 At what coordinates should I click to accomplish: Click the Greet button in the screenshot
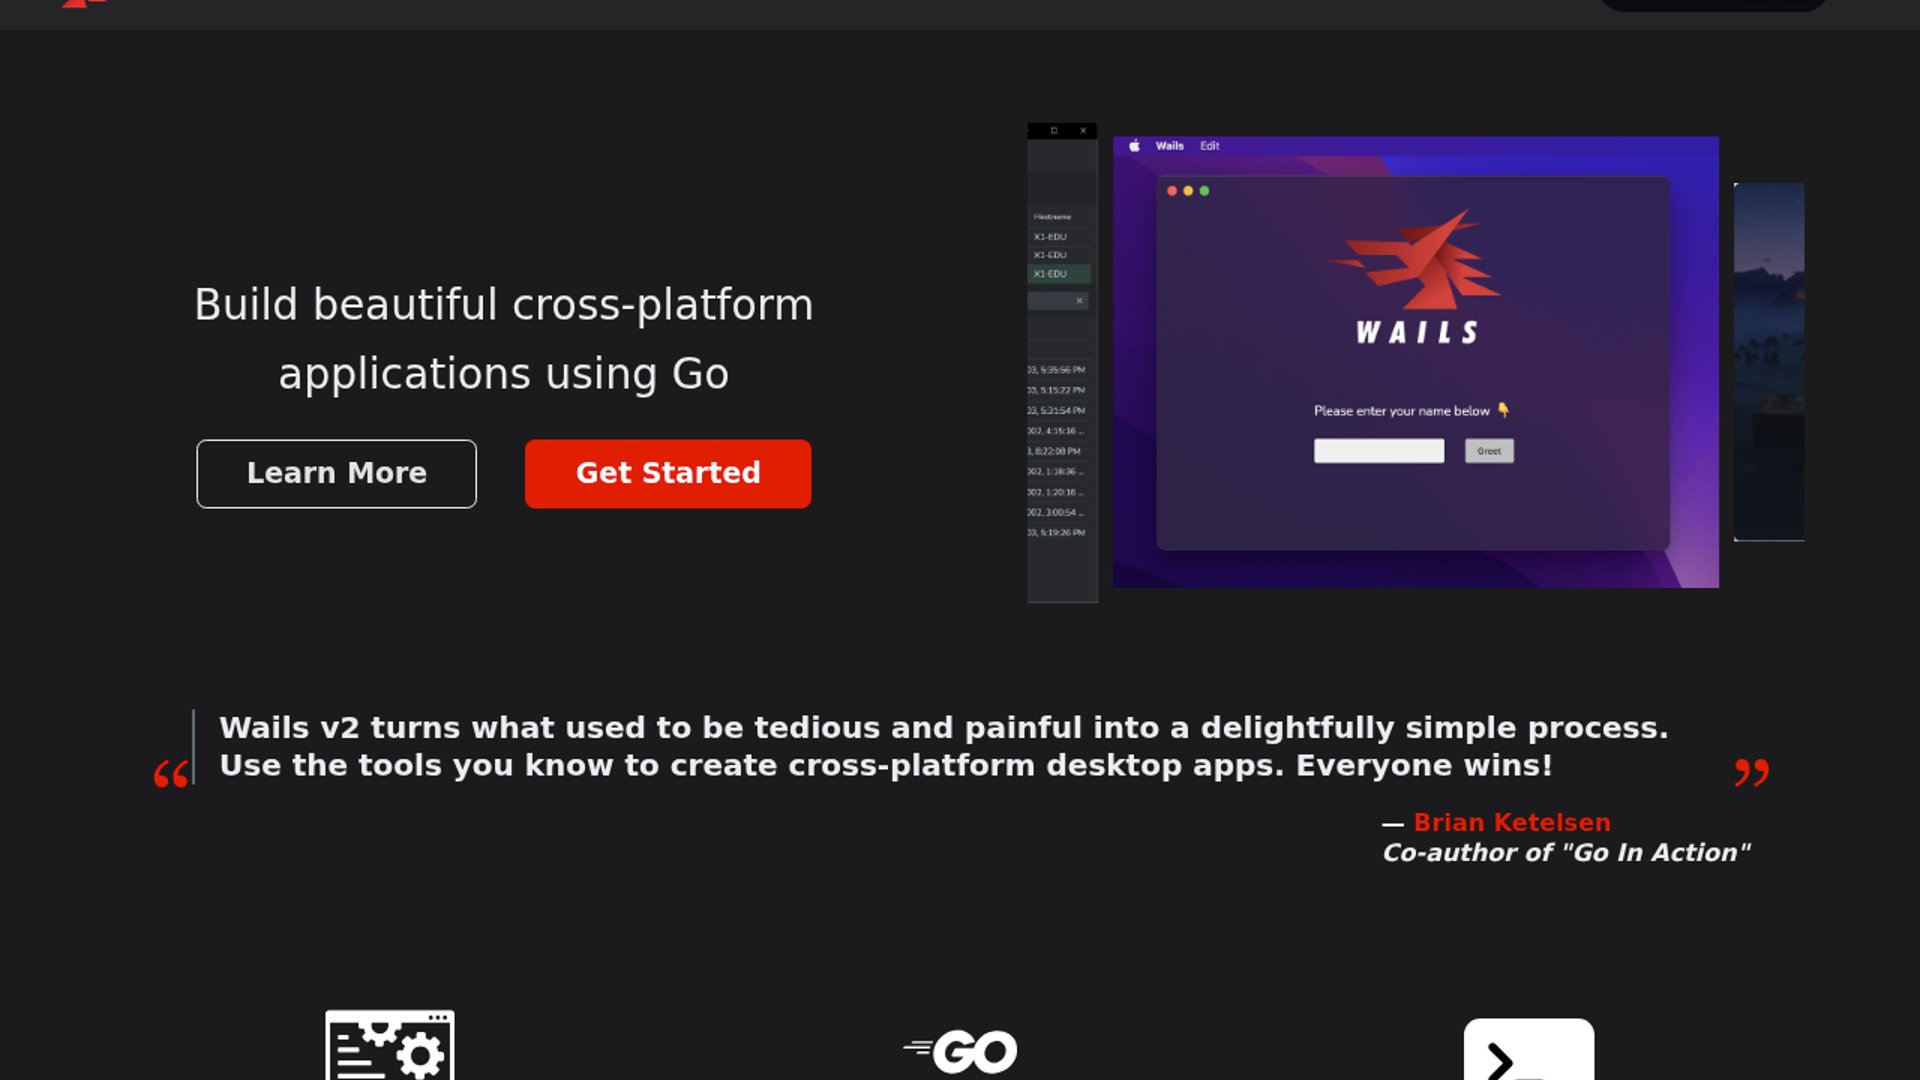click(1489, 451)
